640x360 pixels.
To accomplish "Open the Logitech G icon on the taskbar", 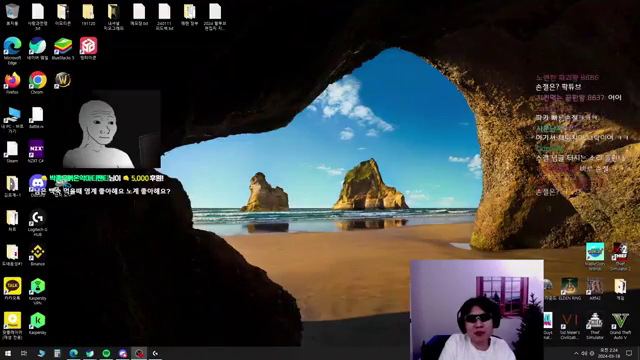I will pos(155,353).
